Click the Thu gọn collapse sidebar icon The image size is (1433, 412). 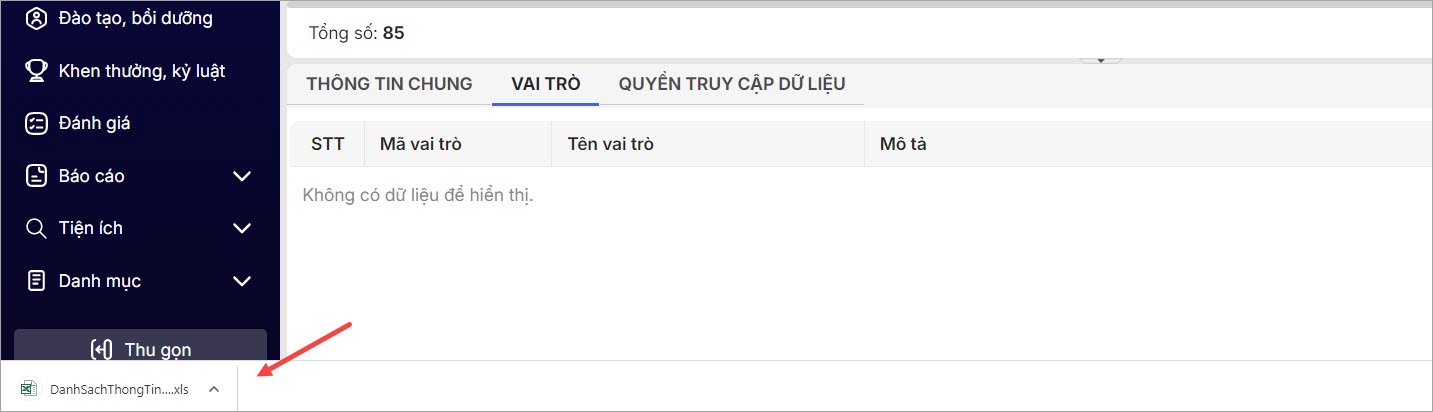pyautogui.click(x=101, y=350)
